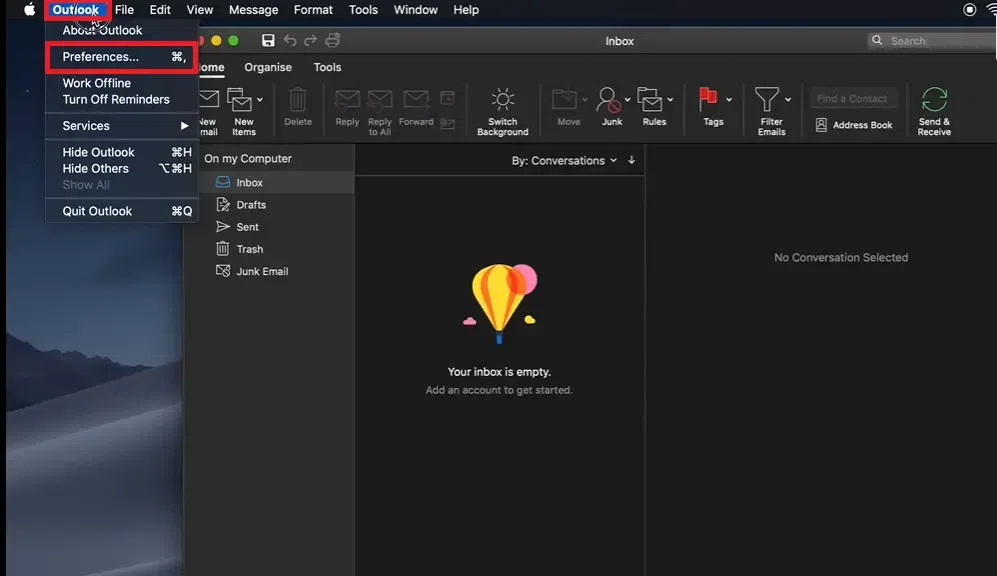
Task: Click the Reply envelope icon
Action: [x=347, y=100]
